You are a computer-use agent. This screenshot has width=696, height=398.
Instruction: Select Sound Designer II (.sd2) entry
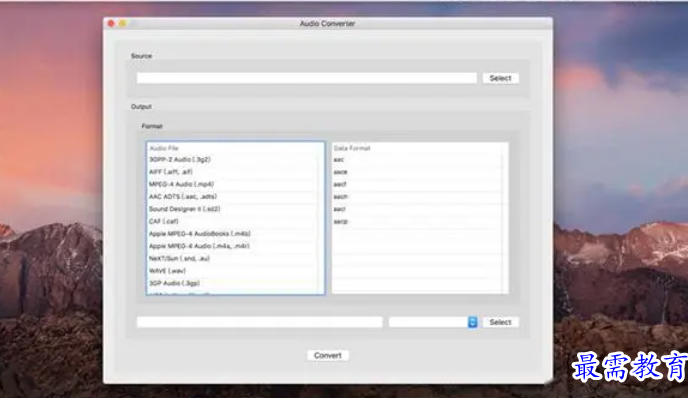[233, 209]
